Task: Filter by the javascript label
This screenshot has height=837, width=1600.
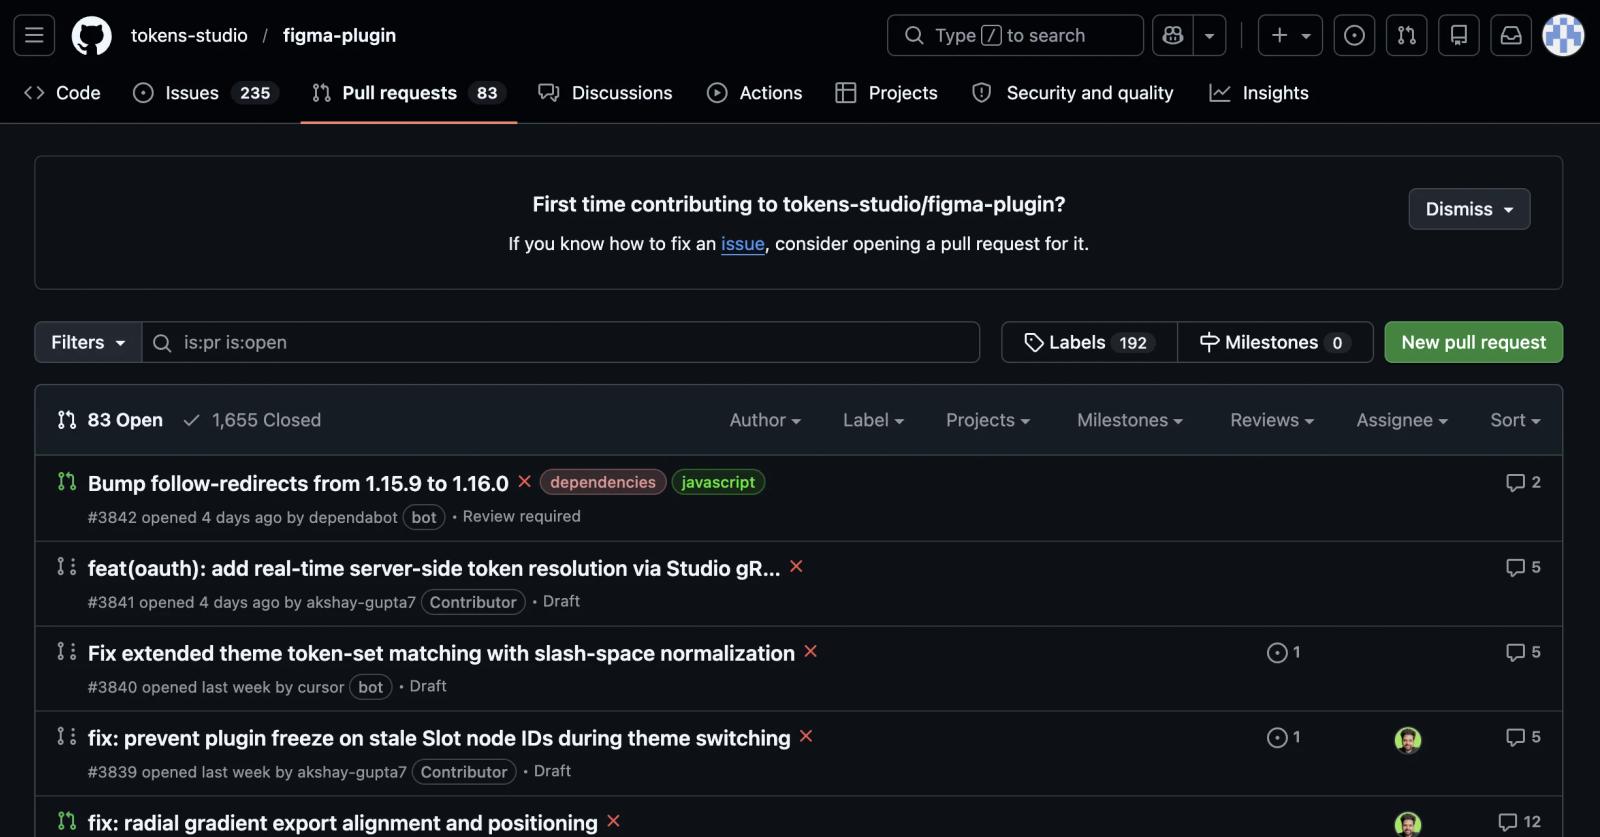Action: tap(718, 482)
